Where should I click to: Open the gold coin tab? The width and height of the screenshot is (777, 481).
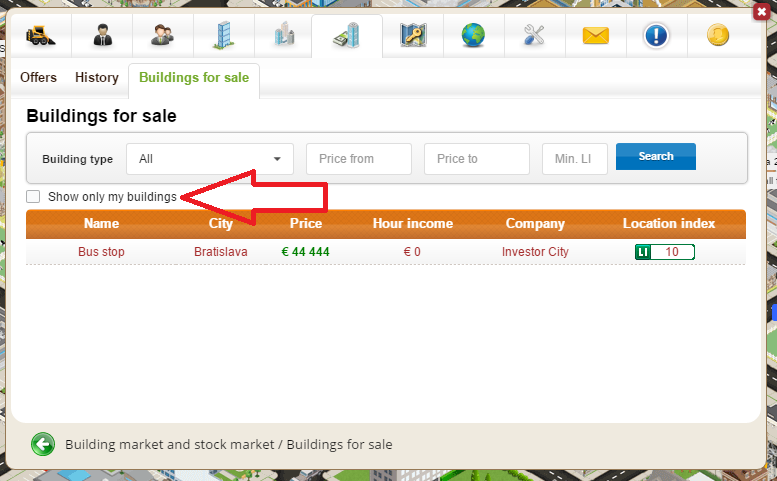718,36
